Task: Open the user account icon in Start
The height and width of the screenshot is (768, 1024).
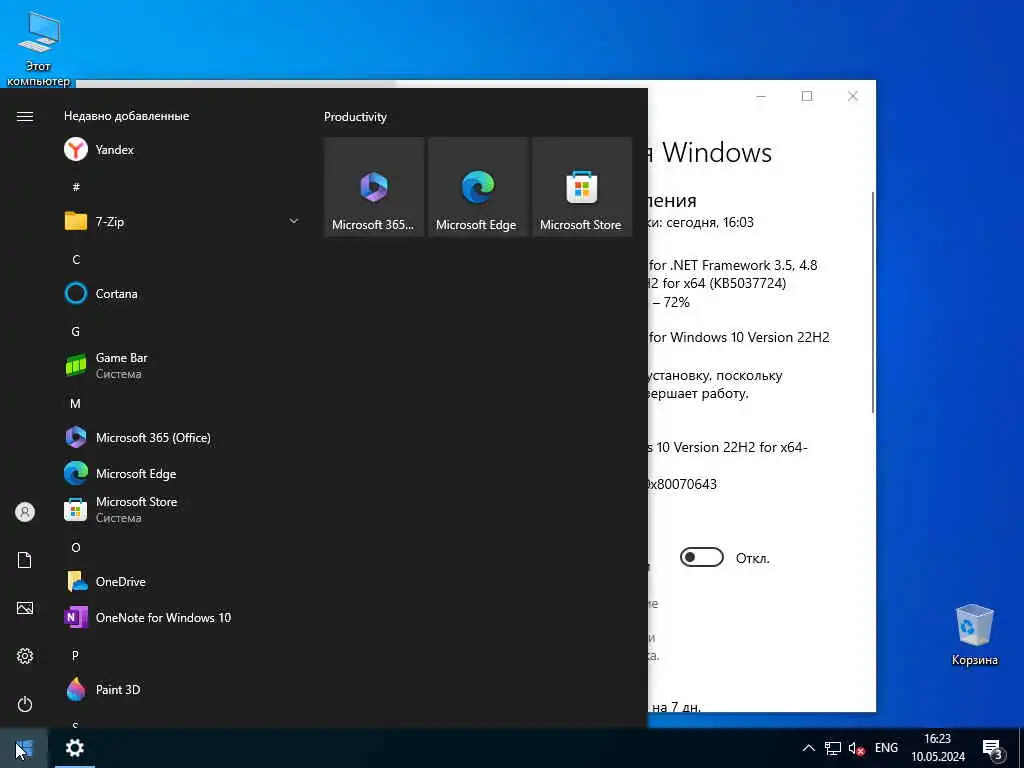Action: (25, 512)
